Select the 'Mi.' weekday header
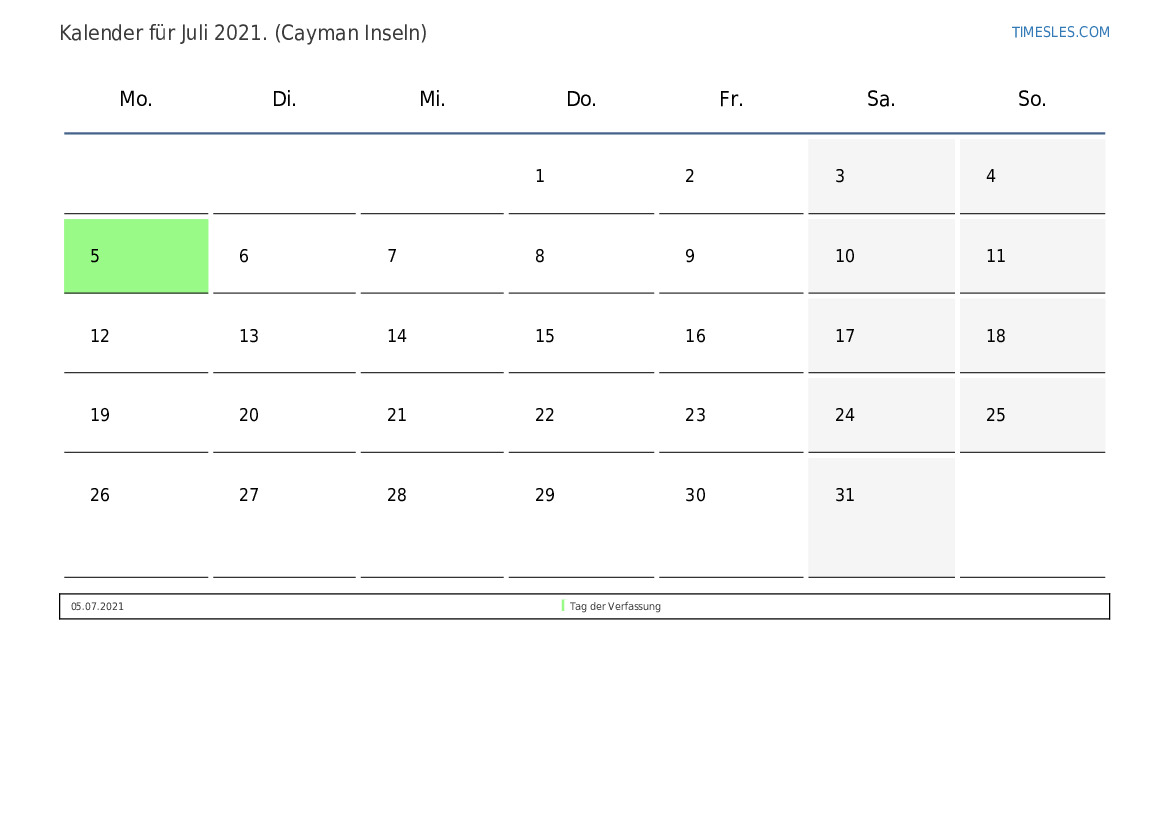1169x827 pixels. 432,99
